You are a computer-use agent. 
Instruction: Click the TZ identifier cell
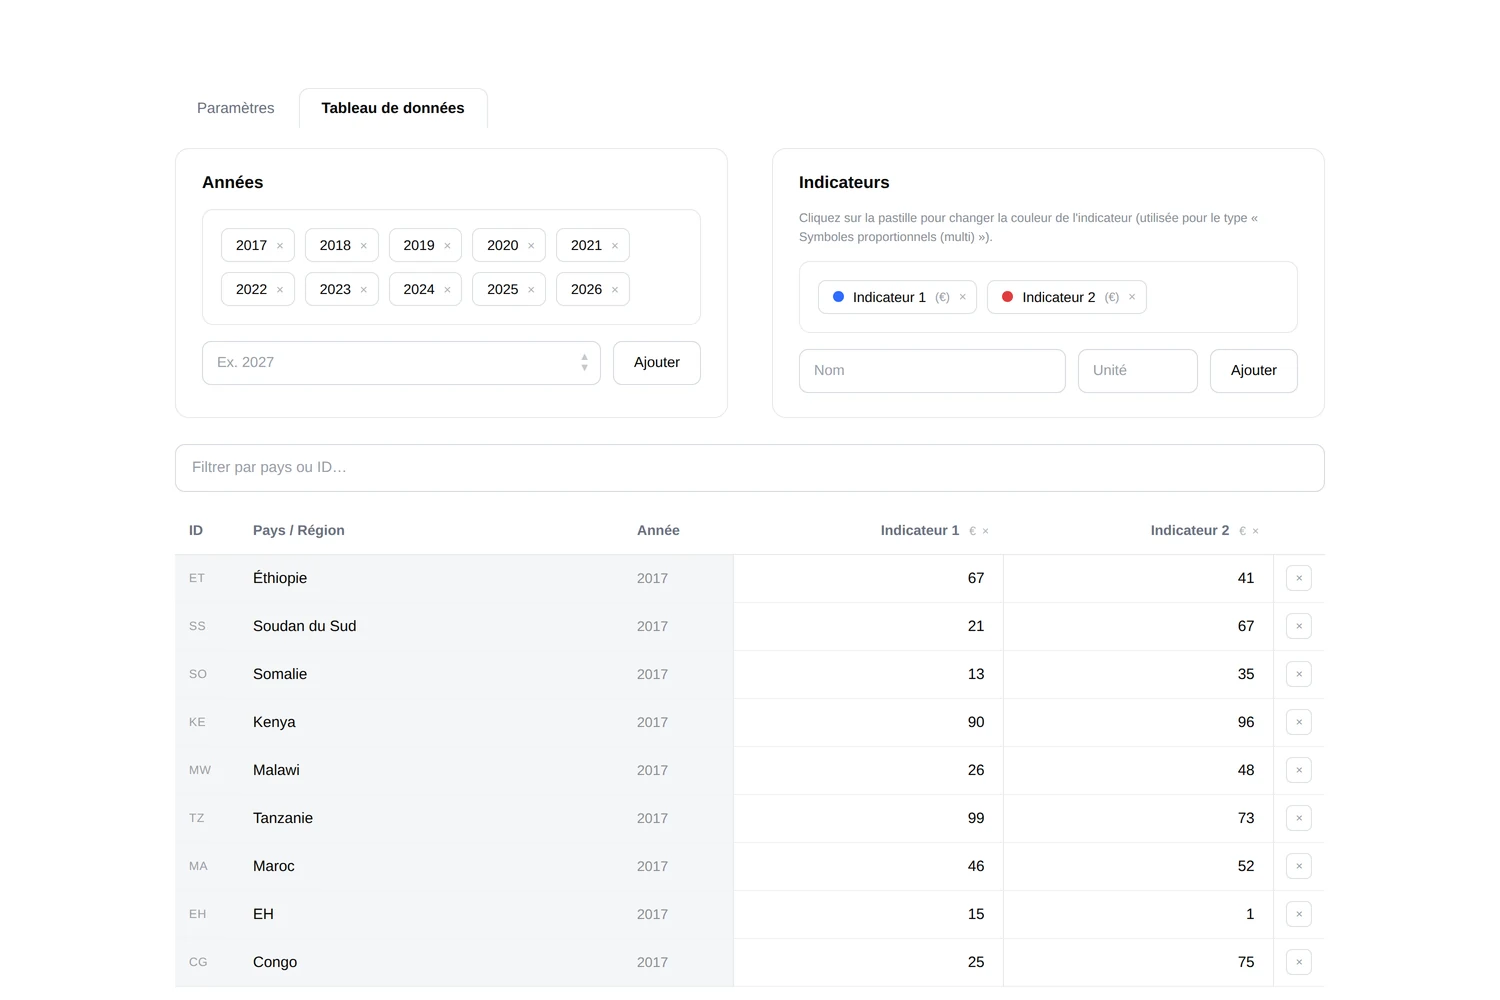[197, 819]
